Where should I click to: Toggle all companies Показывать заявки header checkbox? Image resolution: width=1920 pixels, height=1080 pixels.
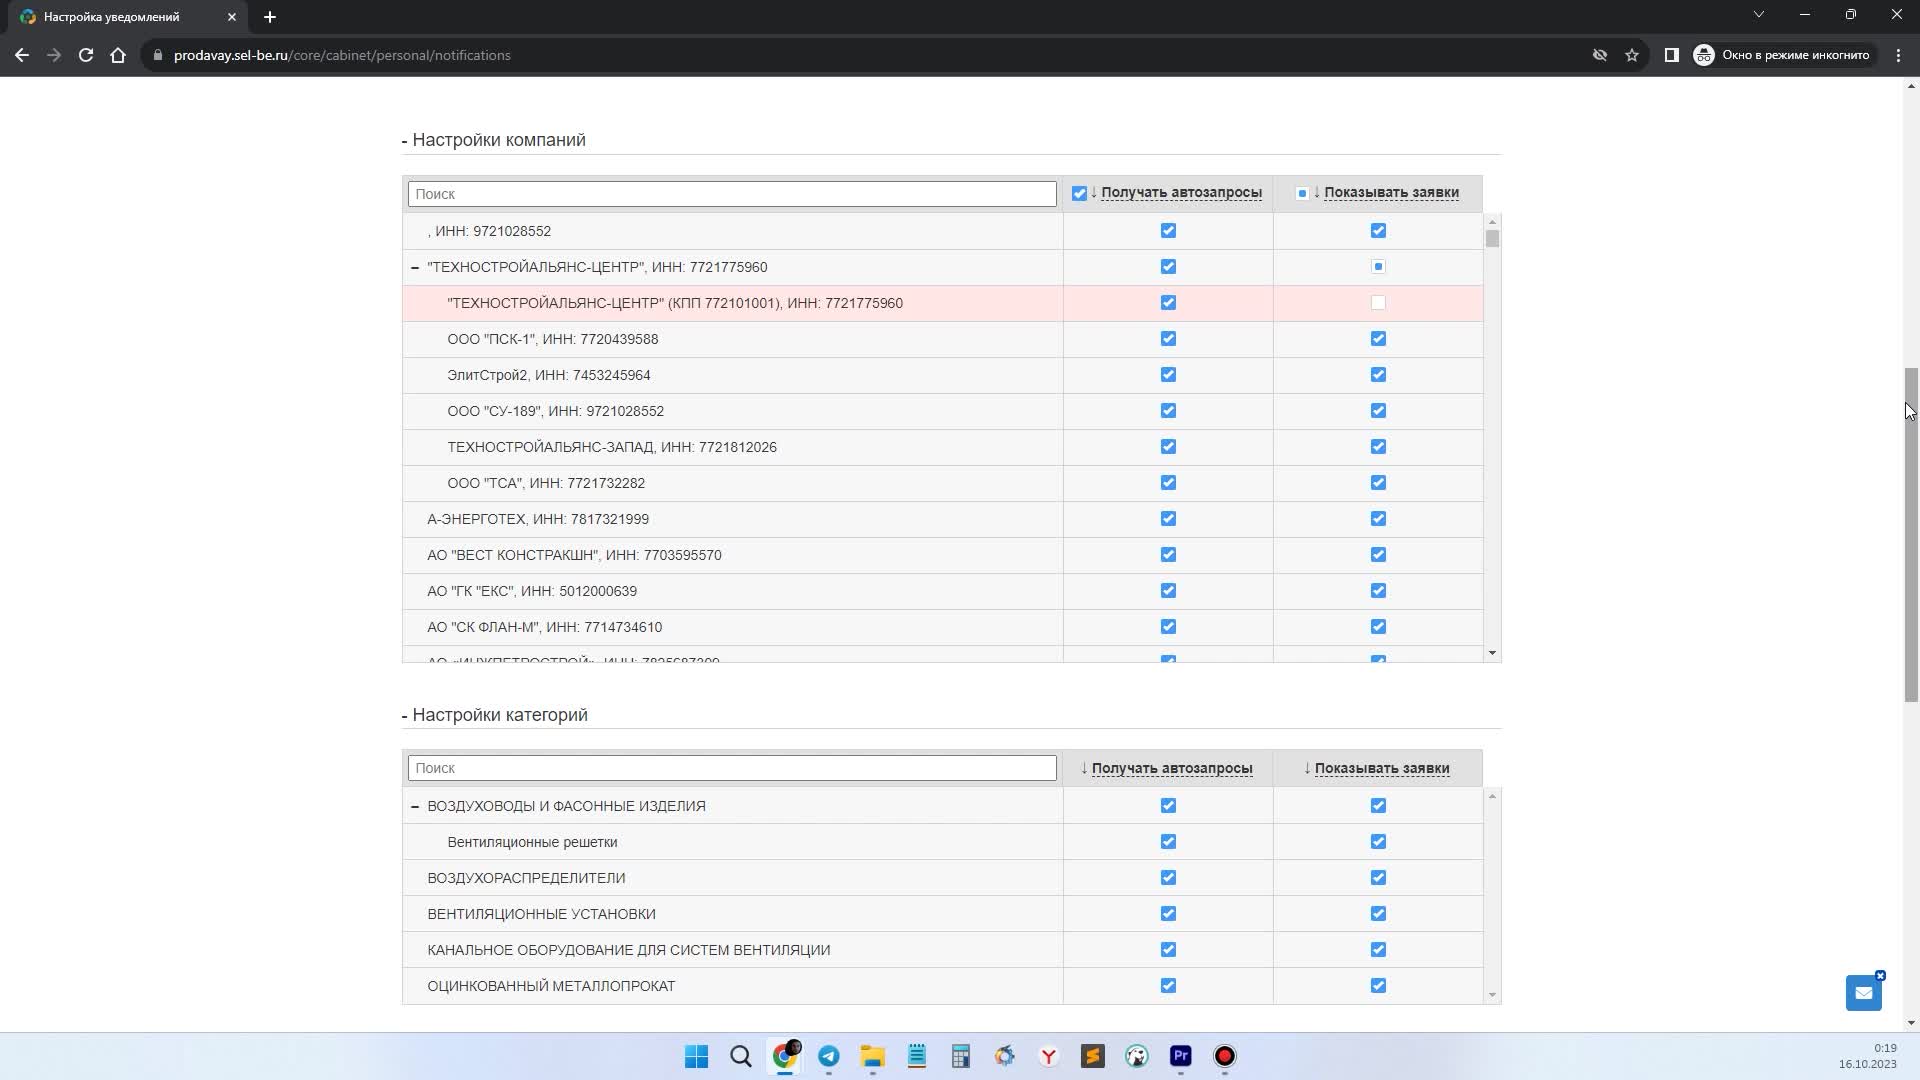(1302, 193)
